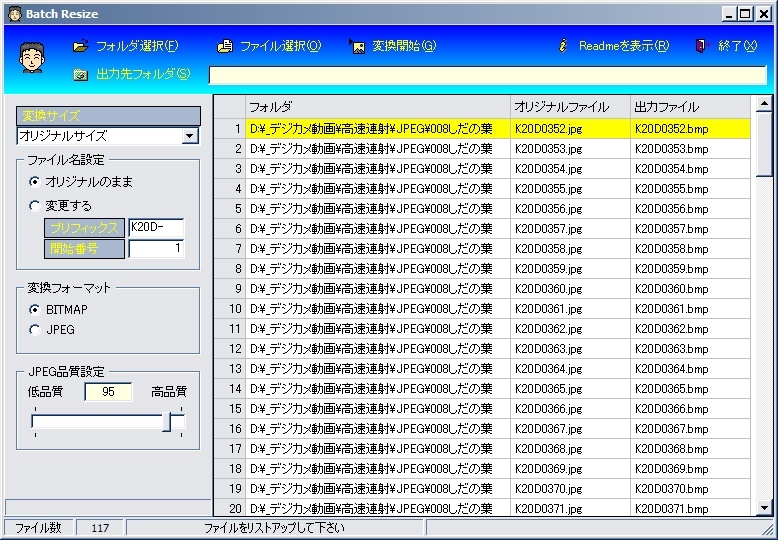Click 終了(X) to exit
Viewport: 778px width, 540px height.
pyautogui.click(x=738, y=46)
